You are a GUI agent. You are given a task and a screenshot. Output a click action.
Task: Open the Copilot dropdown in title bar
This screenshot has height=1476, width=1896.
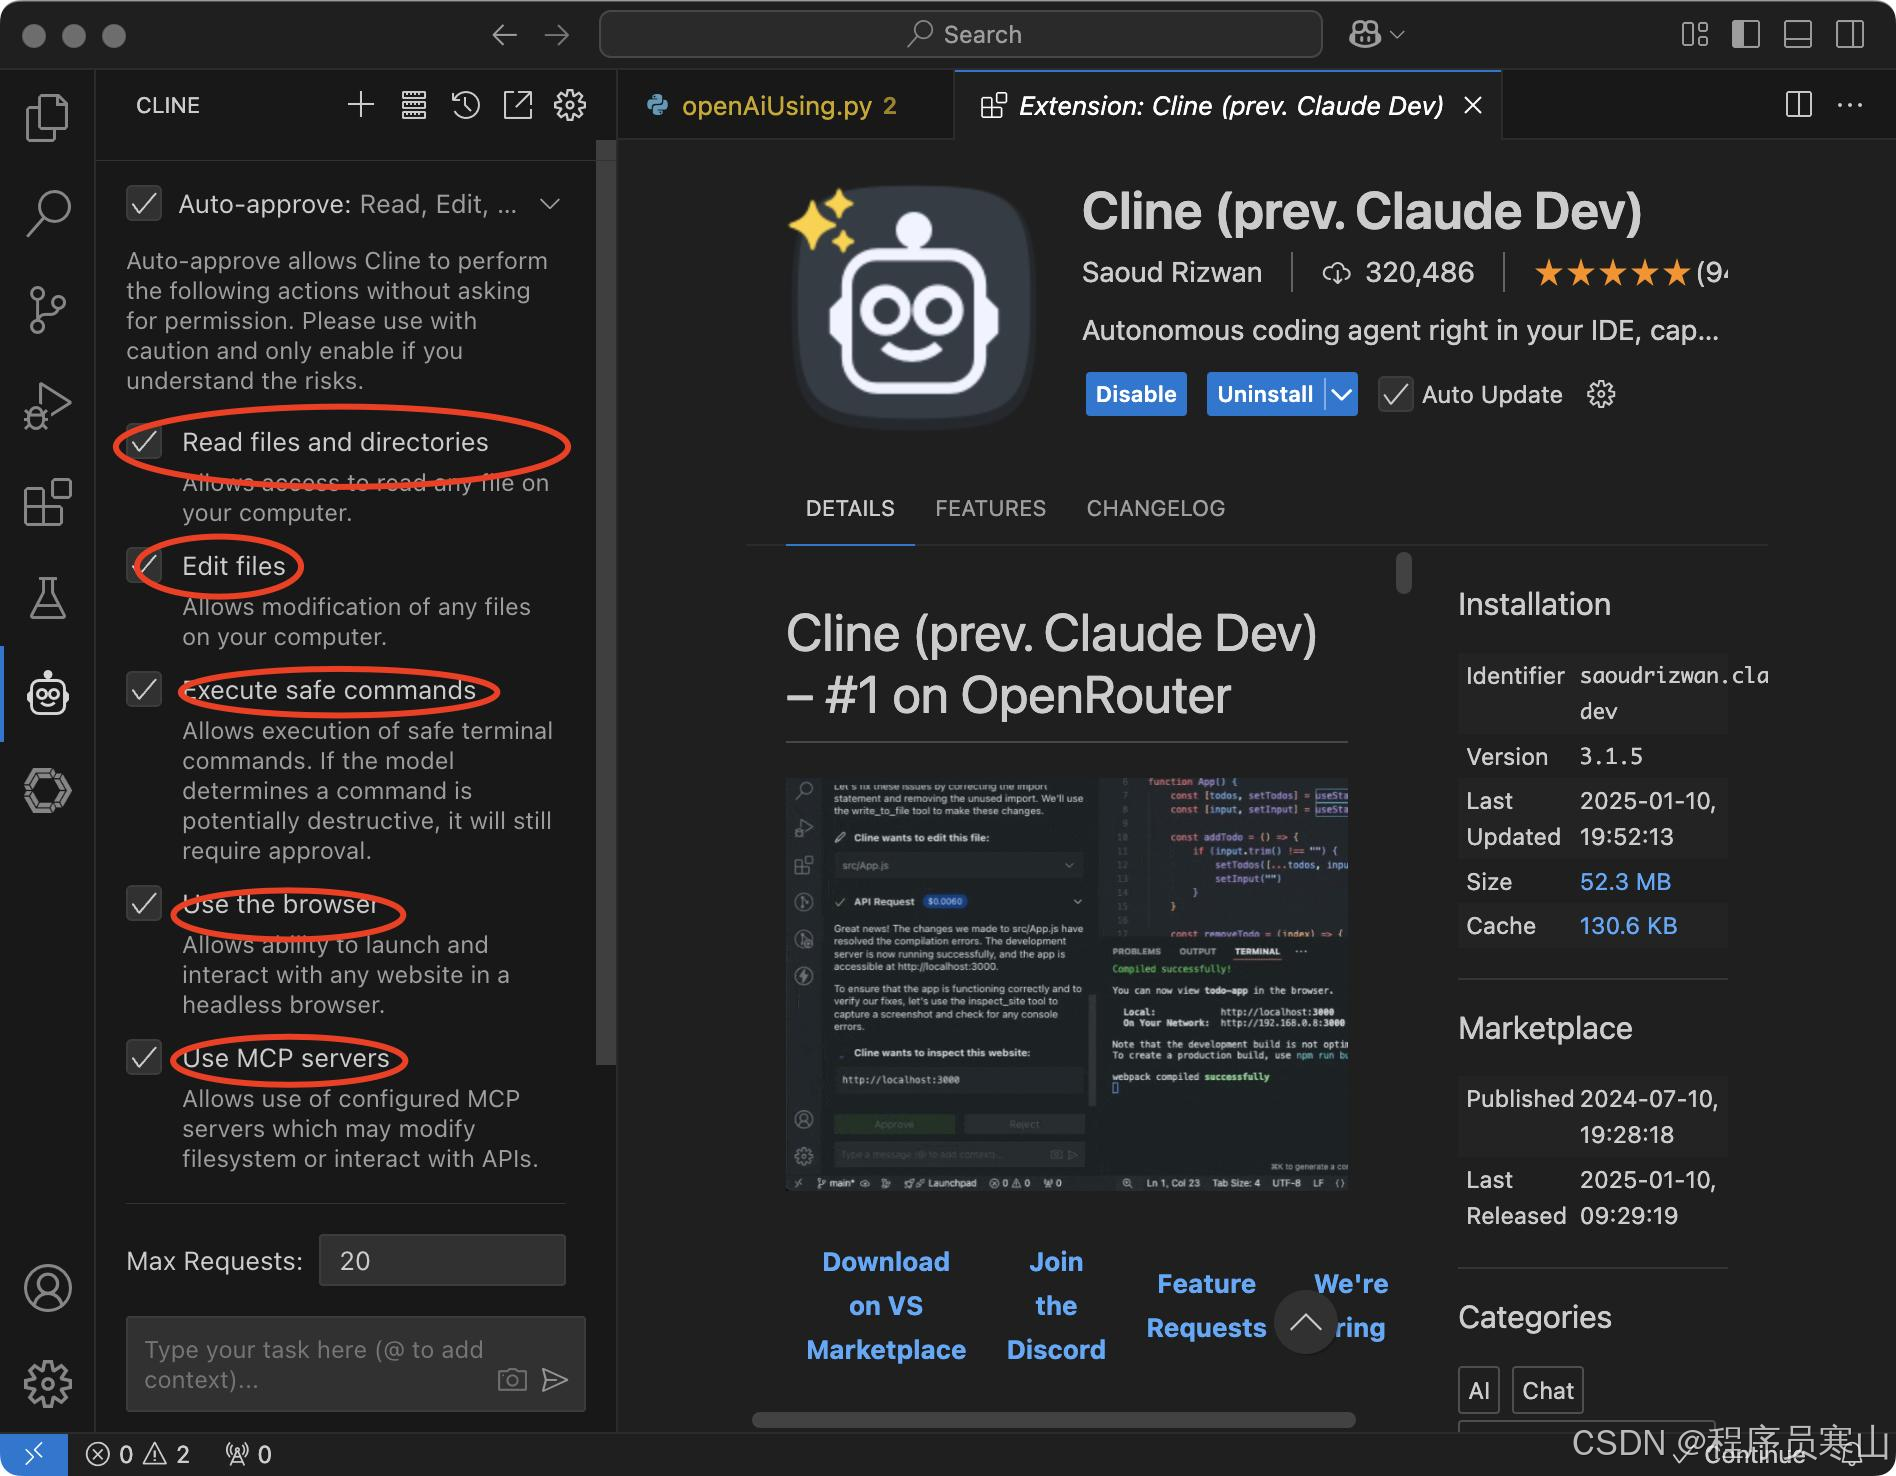1377,35
